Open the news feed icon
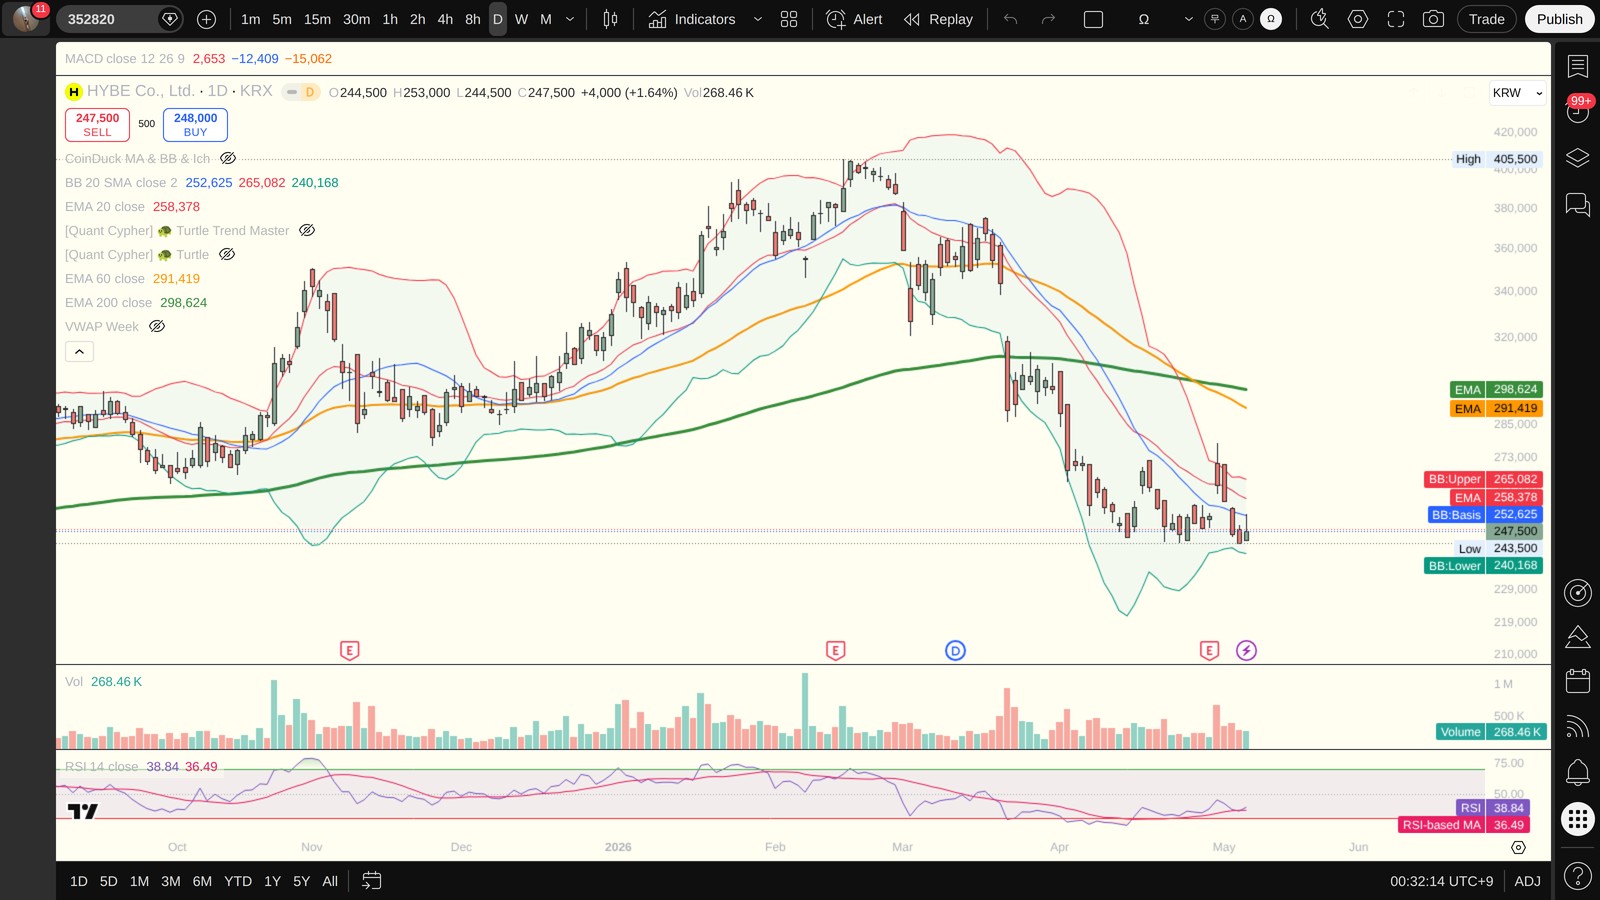1600x900 pixels. 1577,726
